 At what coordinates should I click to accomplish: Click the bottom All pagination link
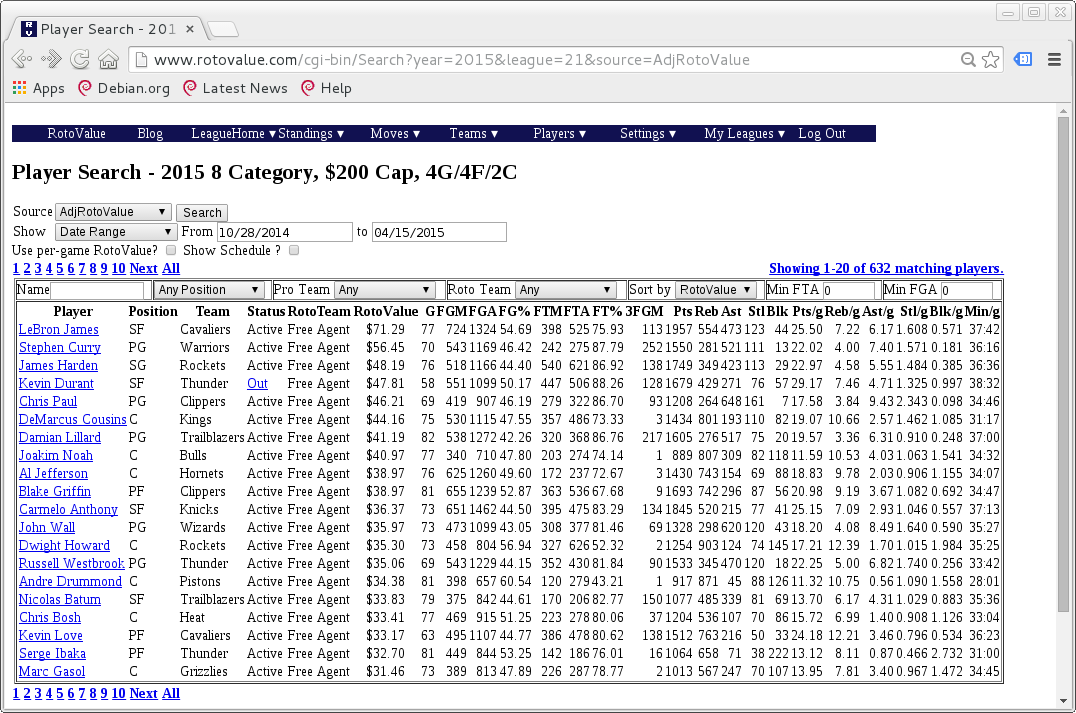pyautogui.click(x=171, y=693)
